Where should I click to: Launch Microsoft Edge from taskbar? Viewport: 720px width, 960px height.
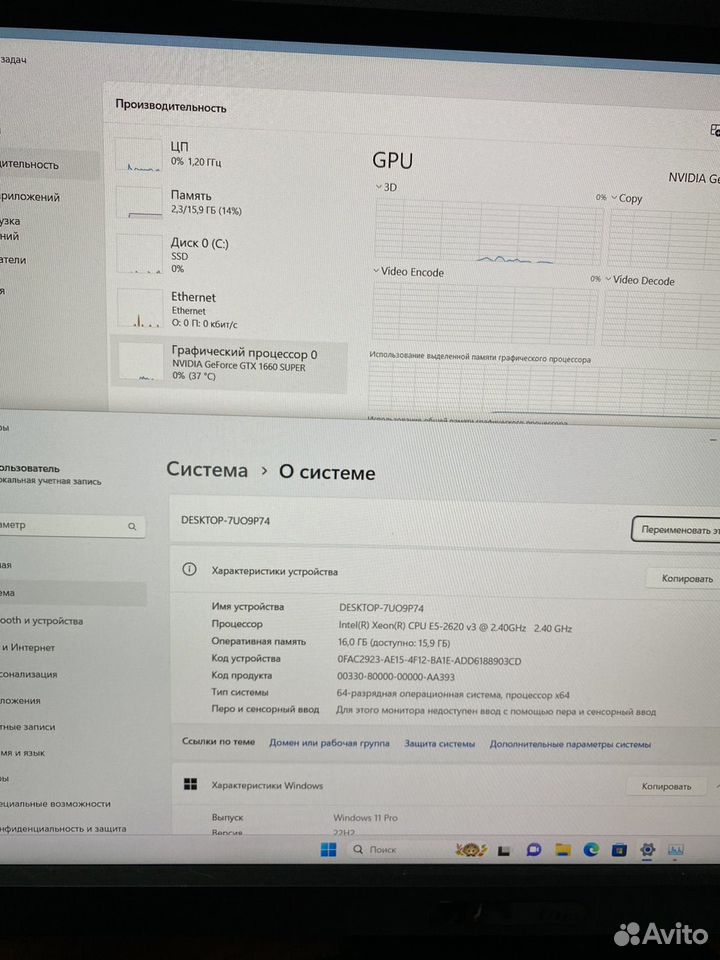click(591, 850)
